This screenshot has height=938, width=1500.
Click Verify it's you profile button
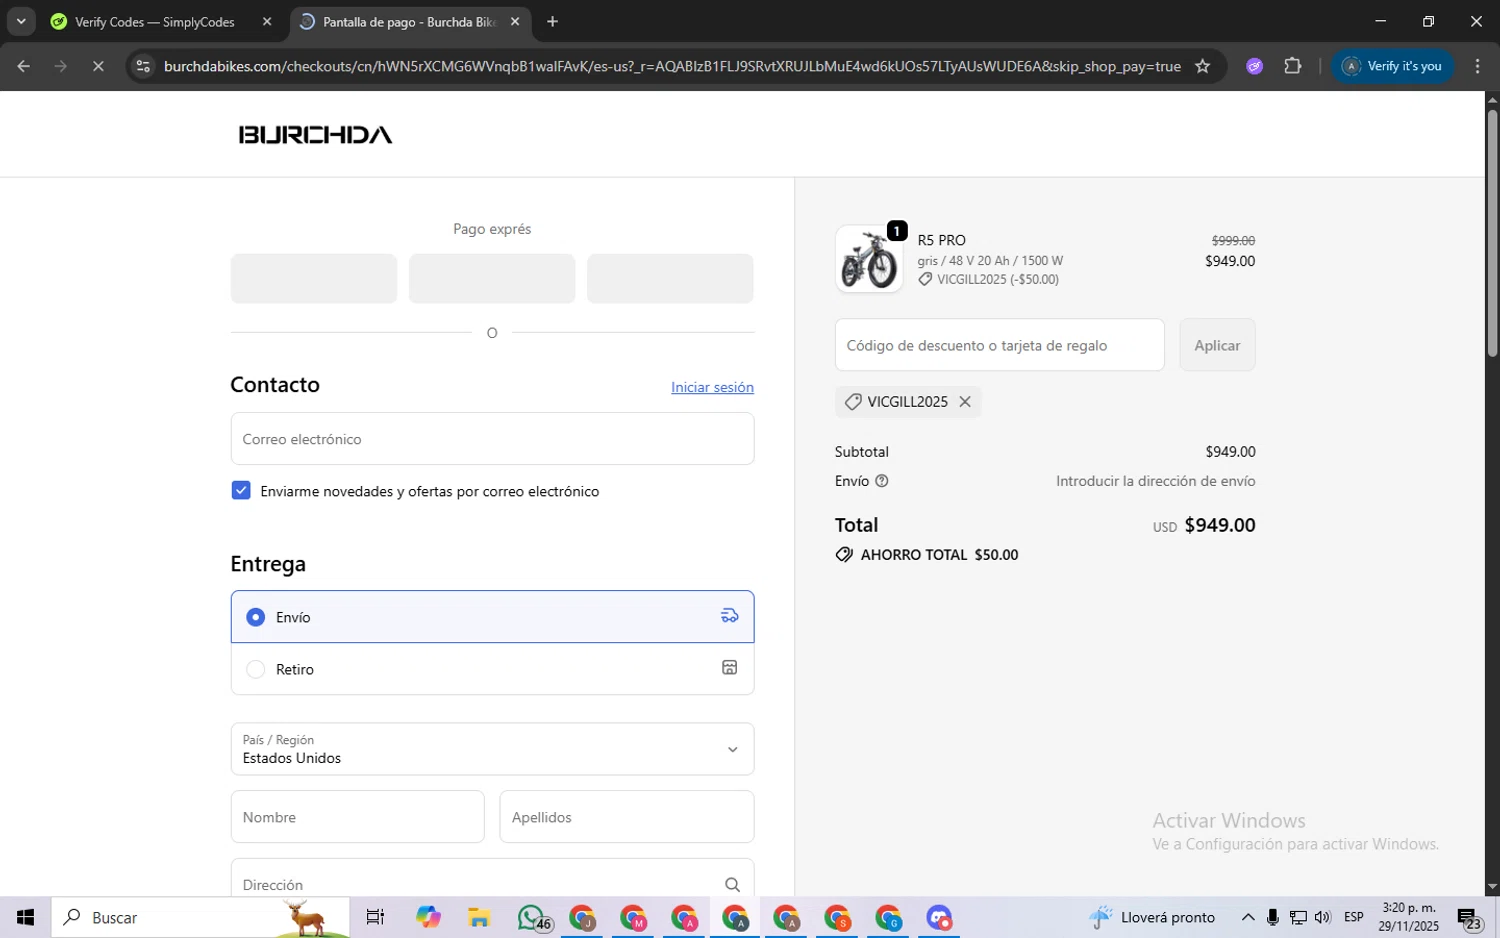(x=1392, y=66)
